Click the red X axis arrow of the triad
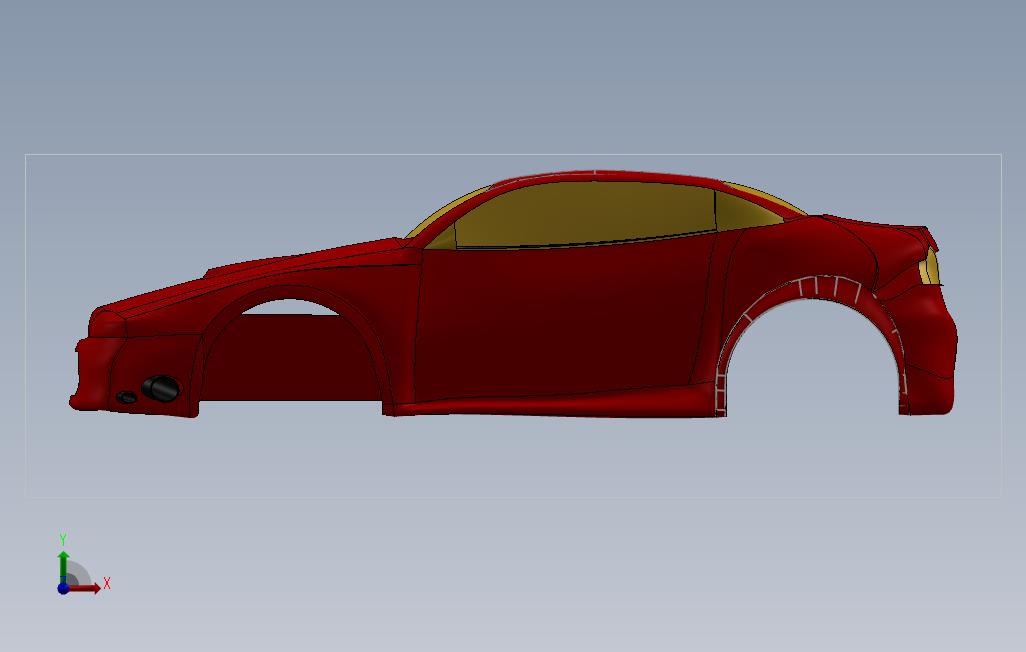 (85, 588)
